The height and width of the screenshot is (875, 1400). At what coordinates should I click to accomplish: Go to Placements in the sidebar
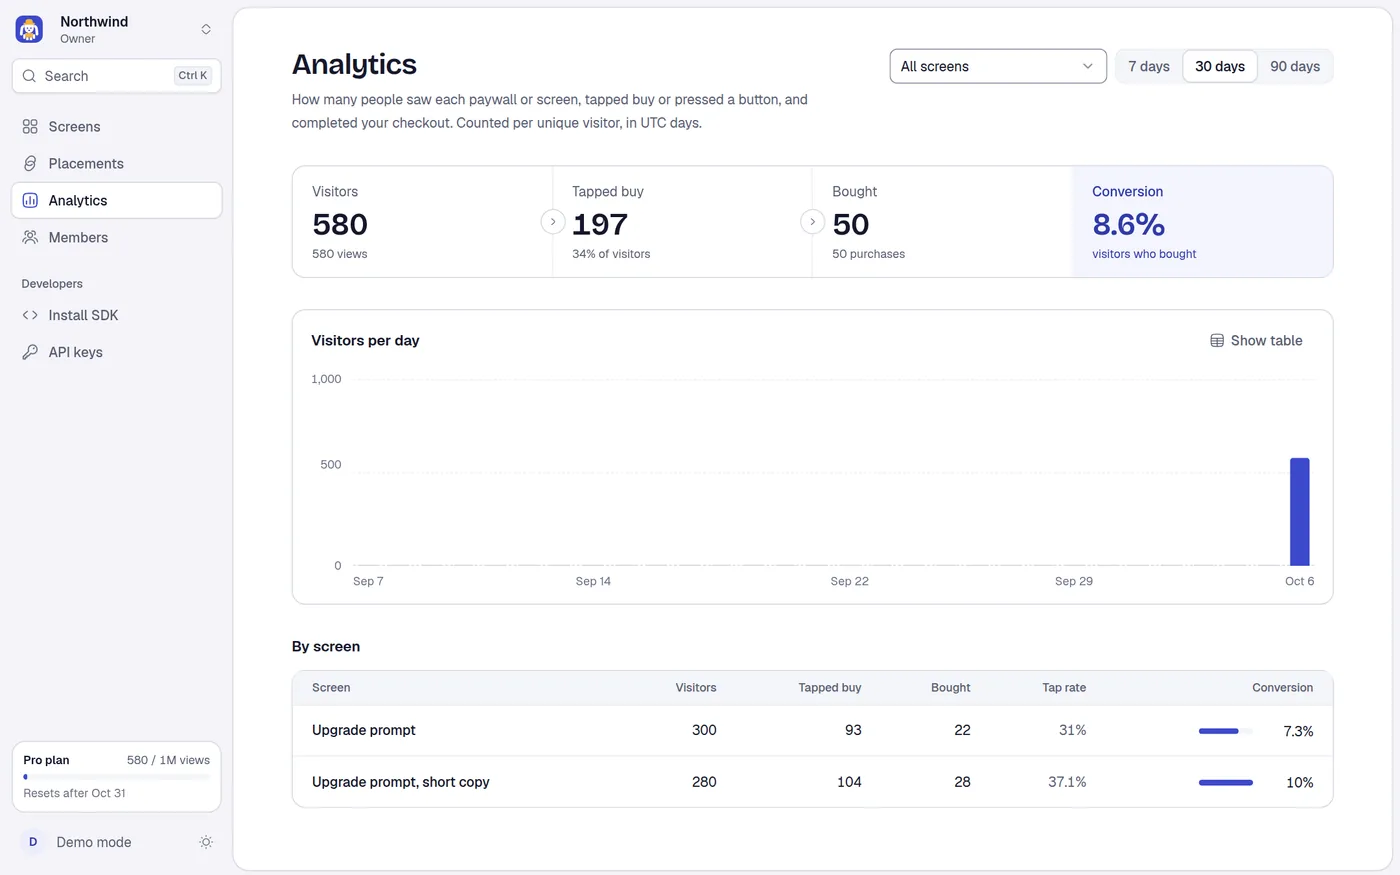pos(117,164)
